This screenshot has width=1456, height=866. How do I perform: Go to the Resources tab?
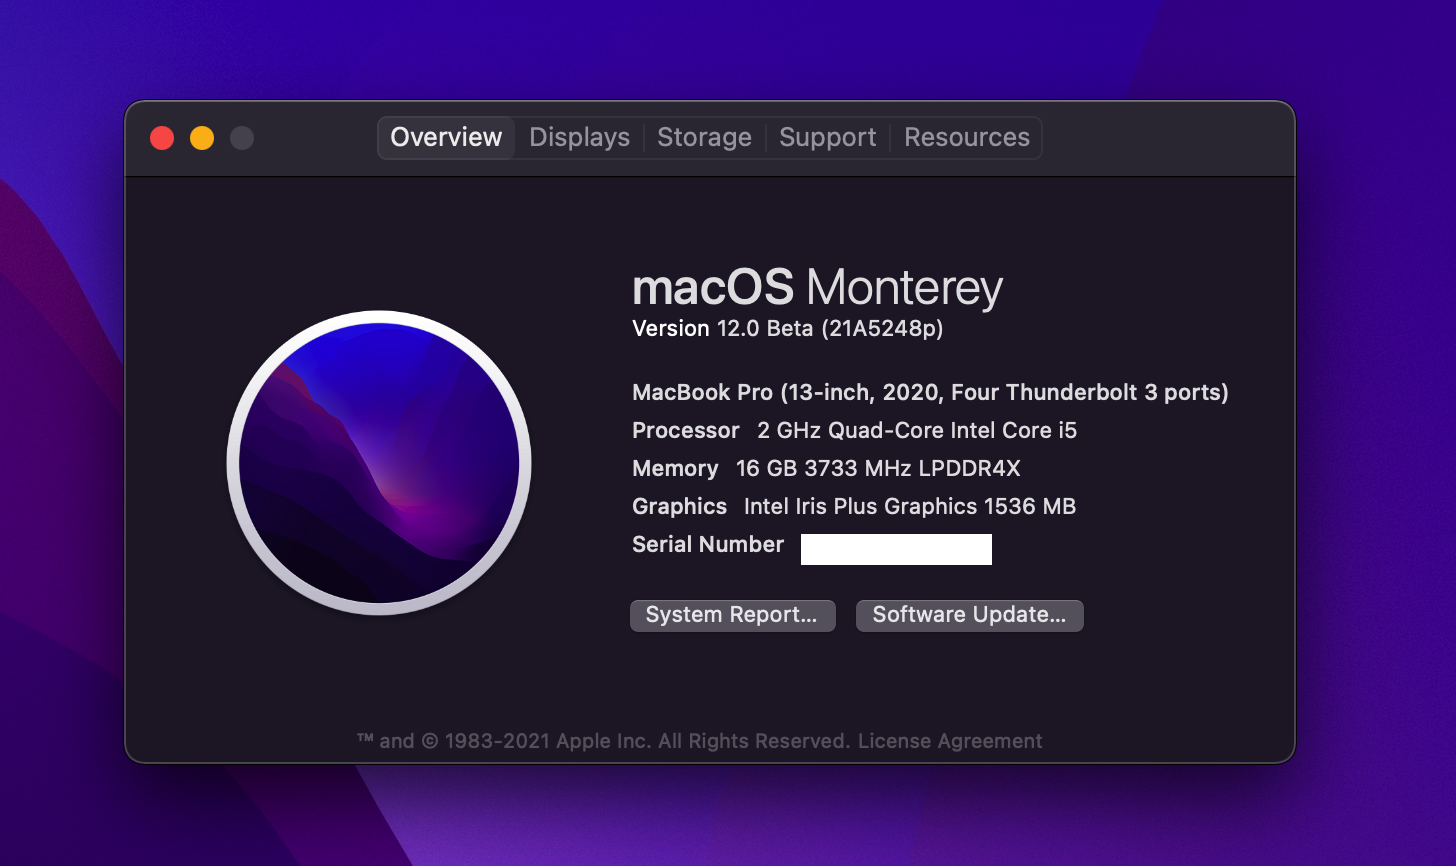[x=966, y=137]
